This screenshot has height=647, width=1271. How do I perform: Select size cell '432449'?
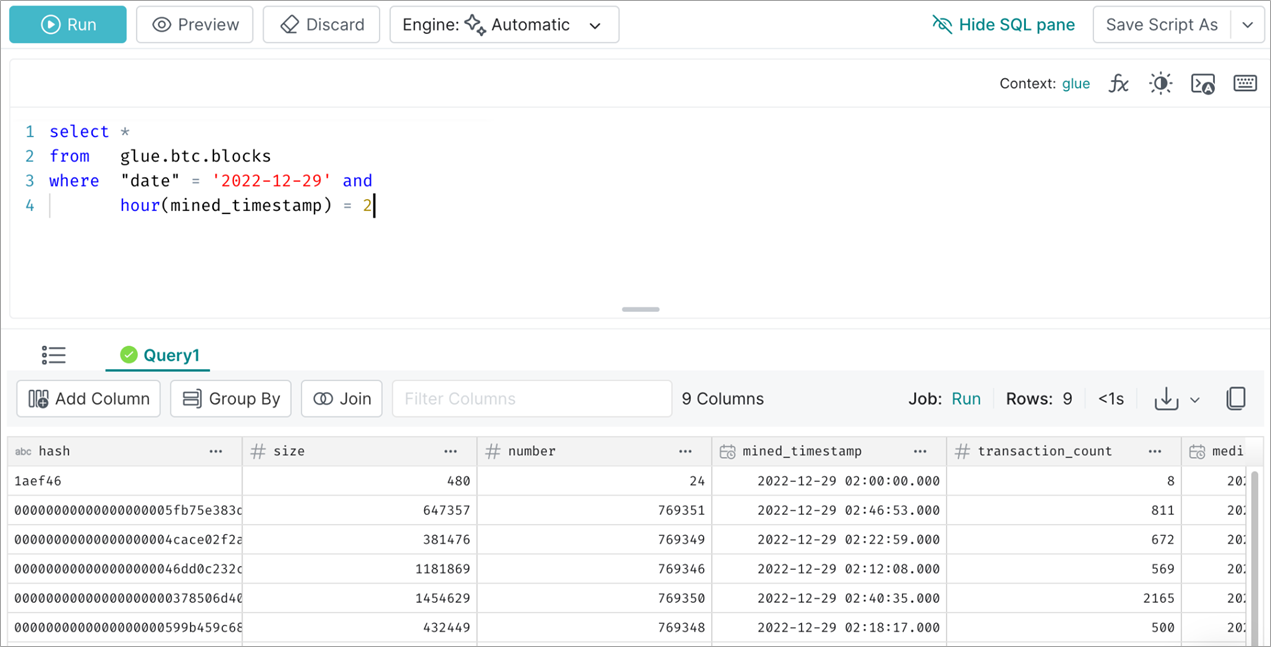(360, 627)
